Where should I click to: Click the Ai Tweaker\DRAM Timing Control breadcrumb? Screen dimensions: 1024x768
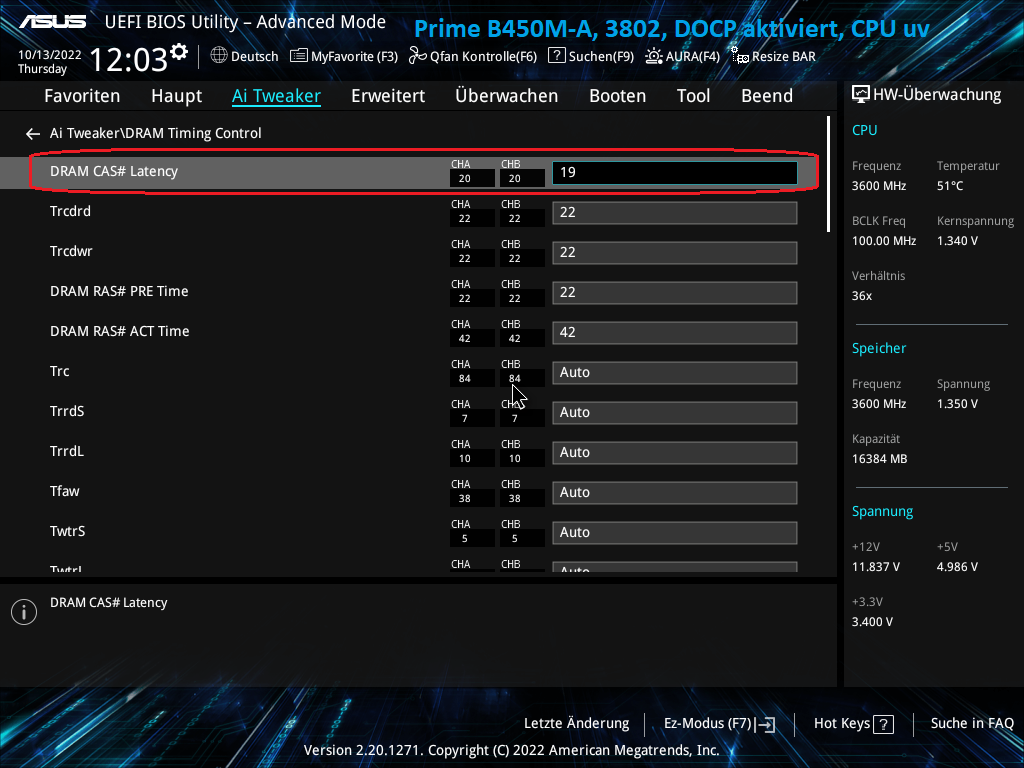(155, 133)
